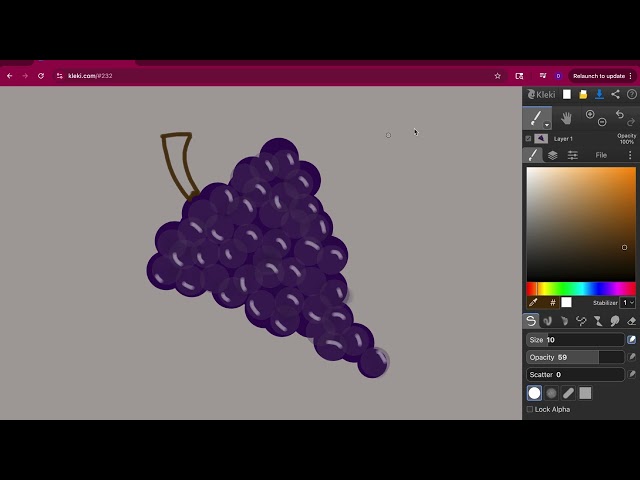The width and height of the screenshot is (640, 480).
Task: Open the browser profile avatar
Action: click(x=558, y=76)
